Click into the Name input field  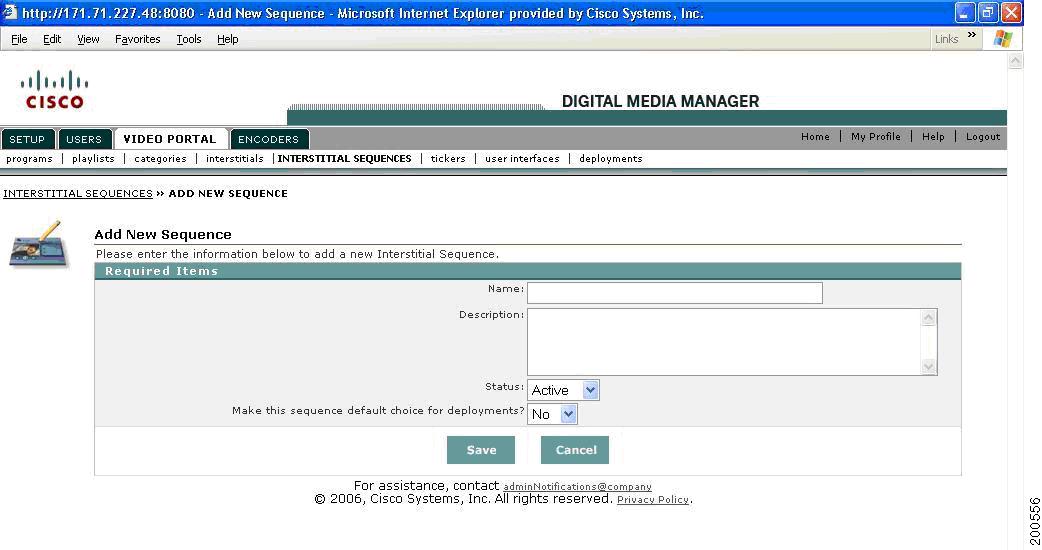pos(675,293)
